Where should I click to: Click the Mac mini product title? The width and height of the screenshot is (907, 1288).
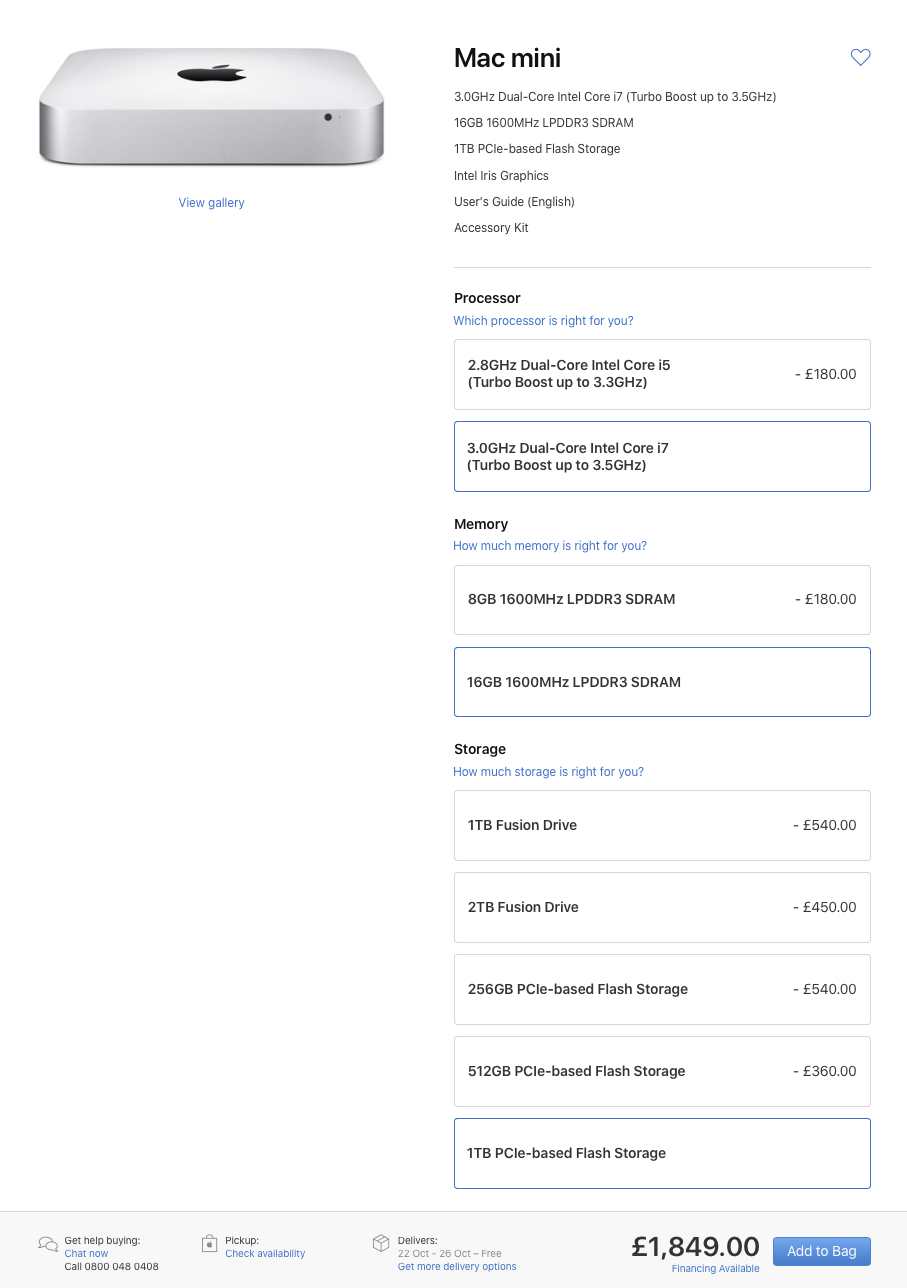(508, 58)
